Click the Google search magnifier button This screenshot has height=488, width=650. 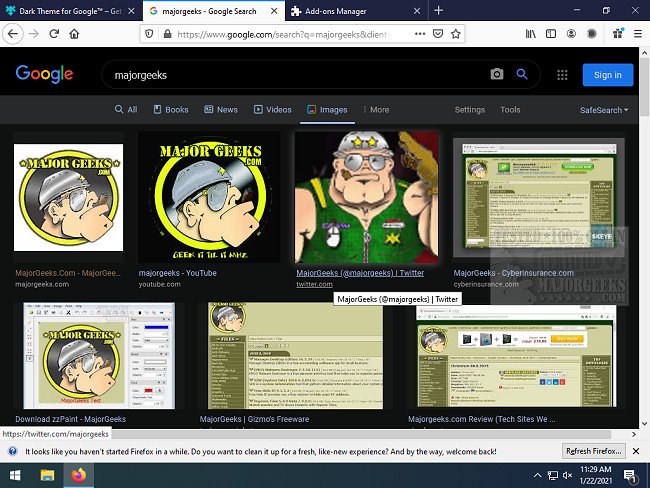click(522, 74)
